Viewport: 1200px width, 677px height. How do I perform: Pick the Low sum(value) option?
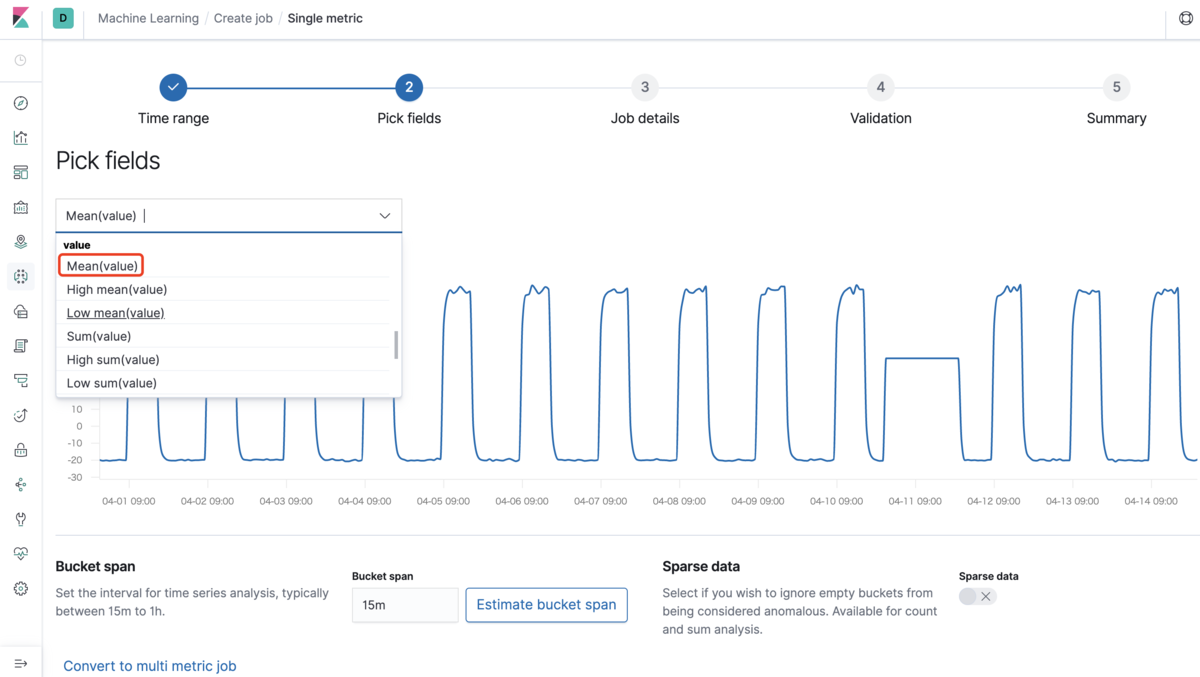point(111,383)
